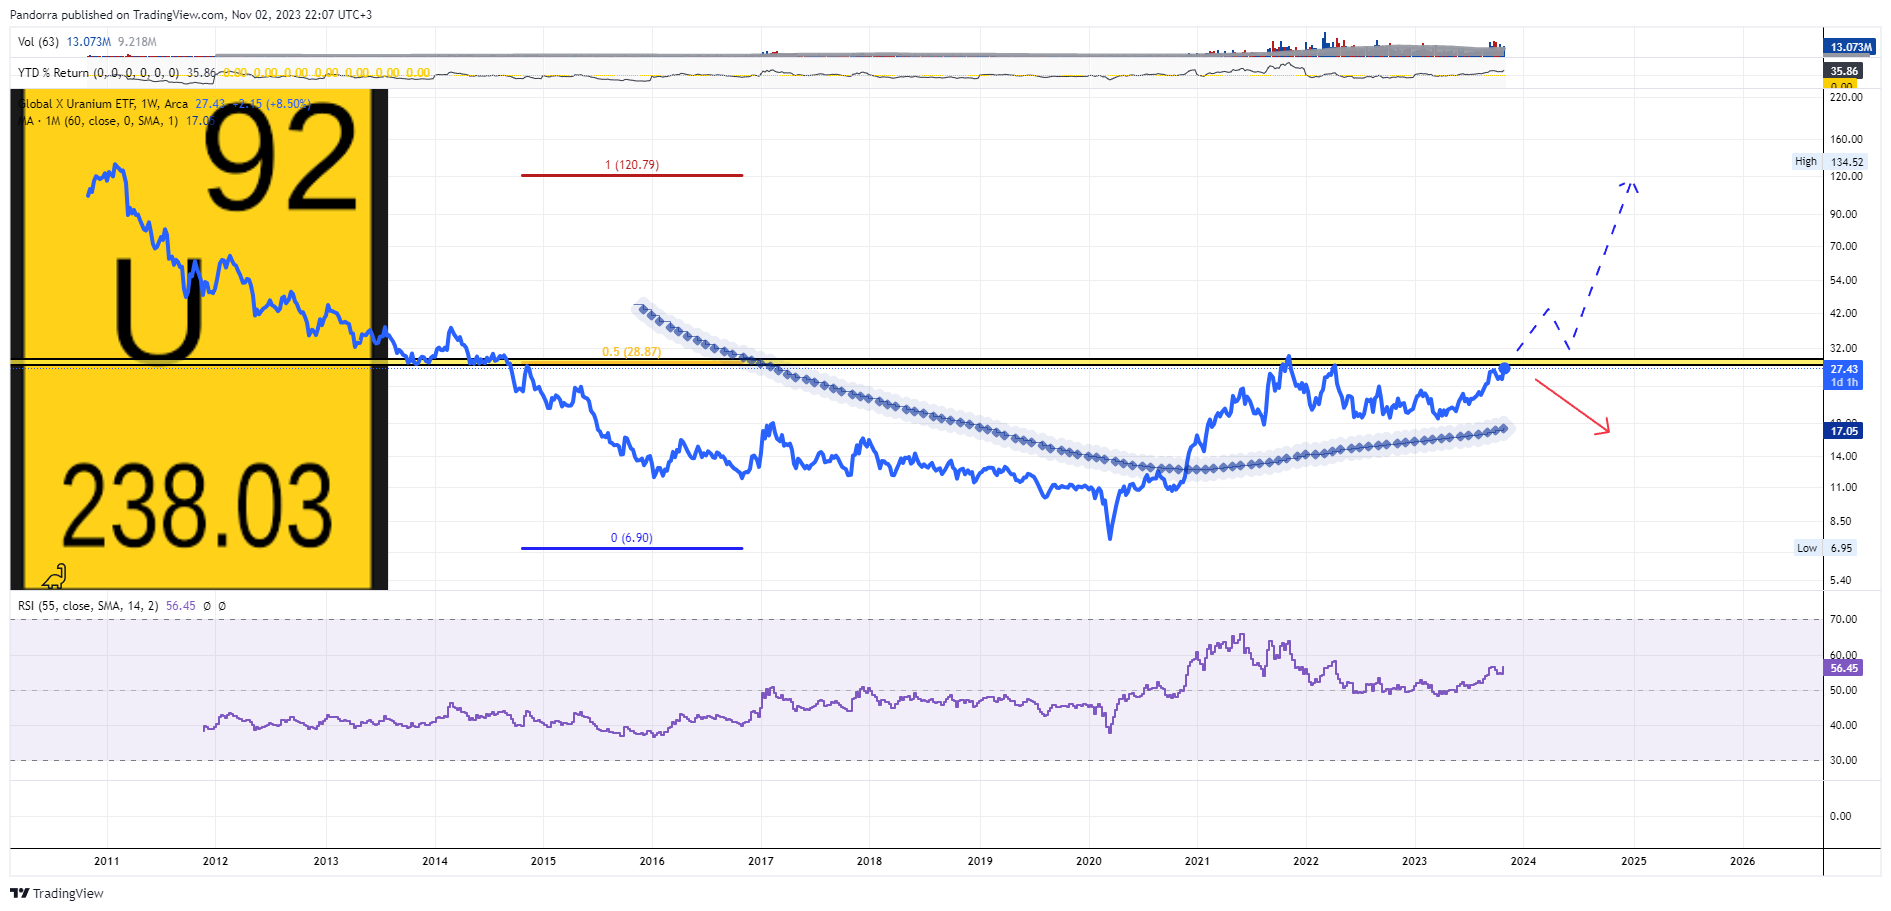
Task: Click the 42.00 price axis label
Action: point(1843,314)
